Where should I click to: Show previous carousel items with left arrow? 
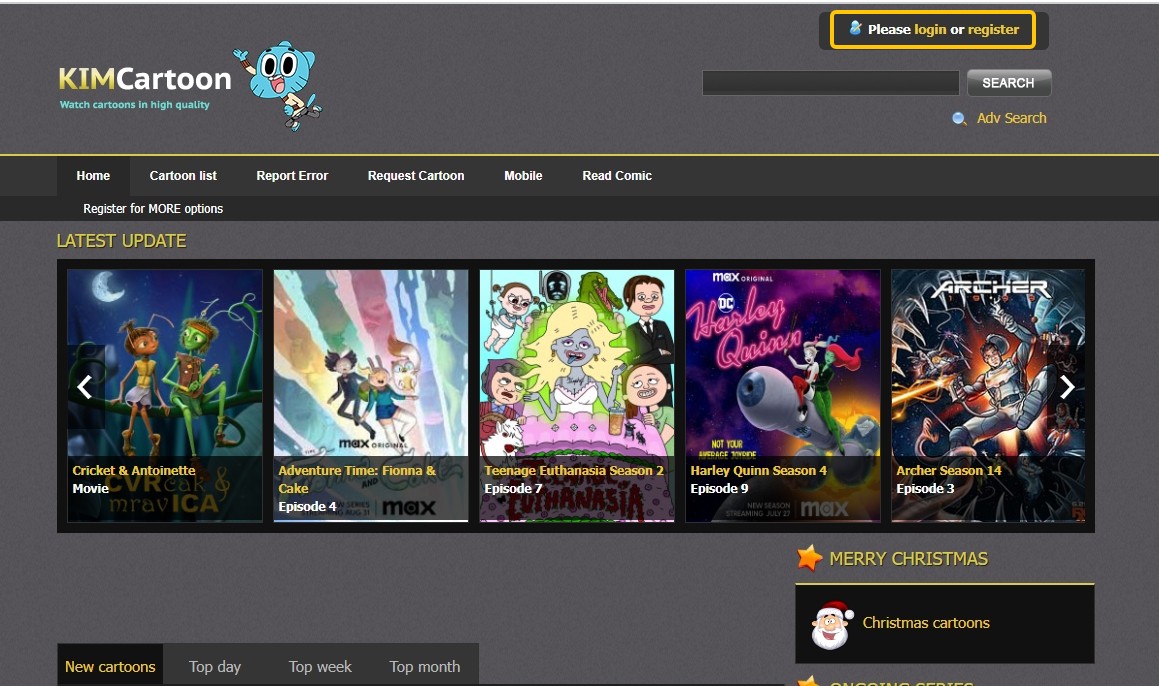pos(85,387)
